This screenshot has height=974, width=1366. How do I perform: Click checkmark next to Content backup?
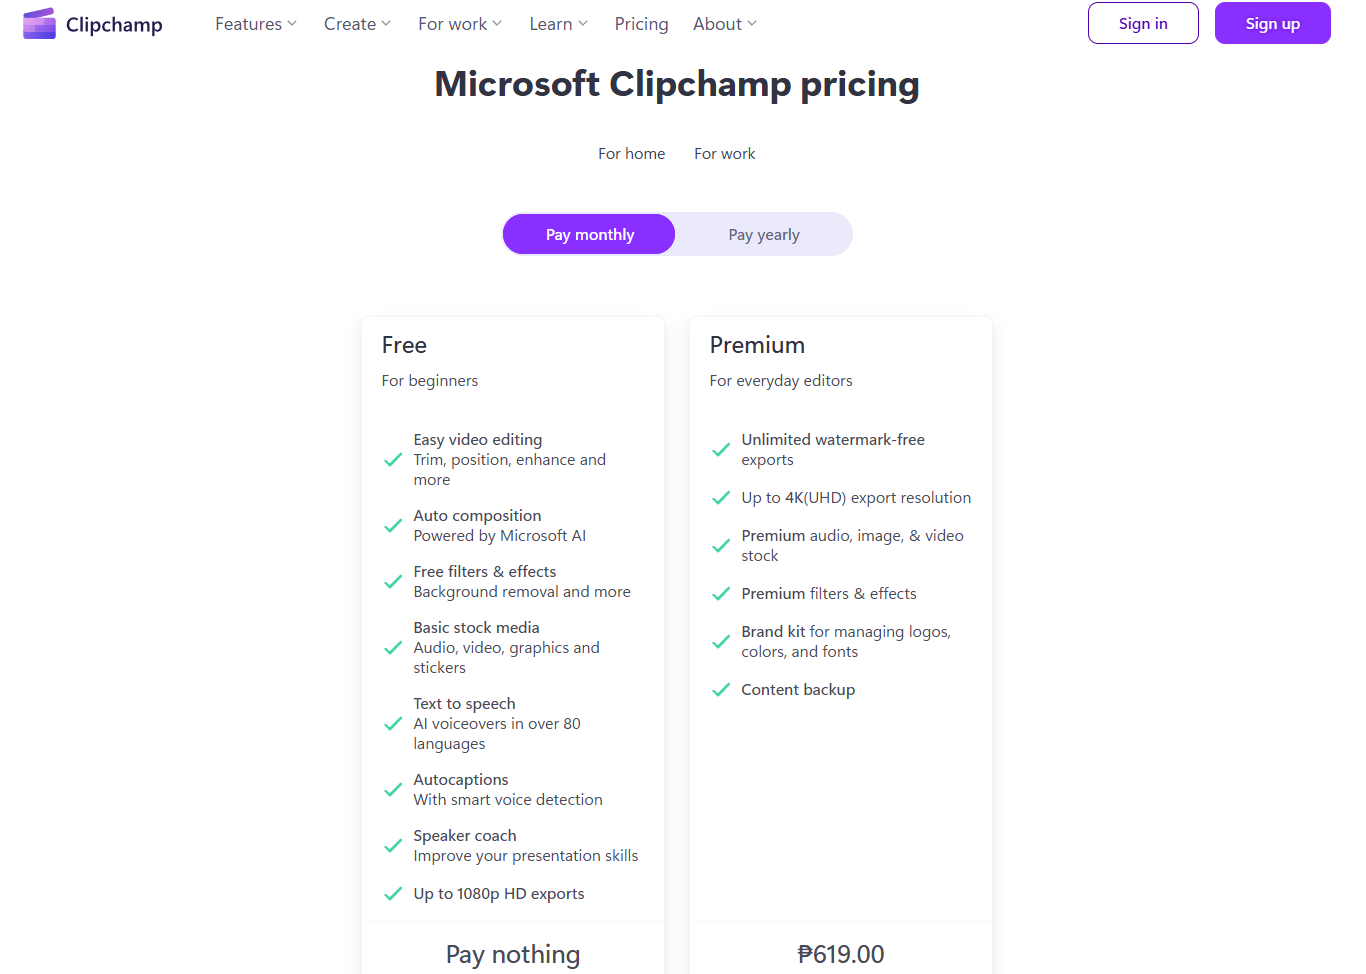[721, 690]
